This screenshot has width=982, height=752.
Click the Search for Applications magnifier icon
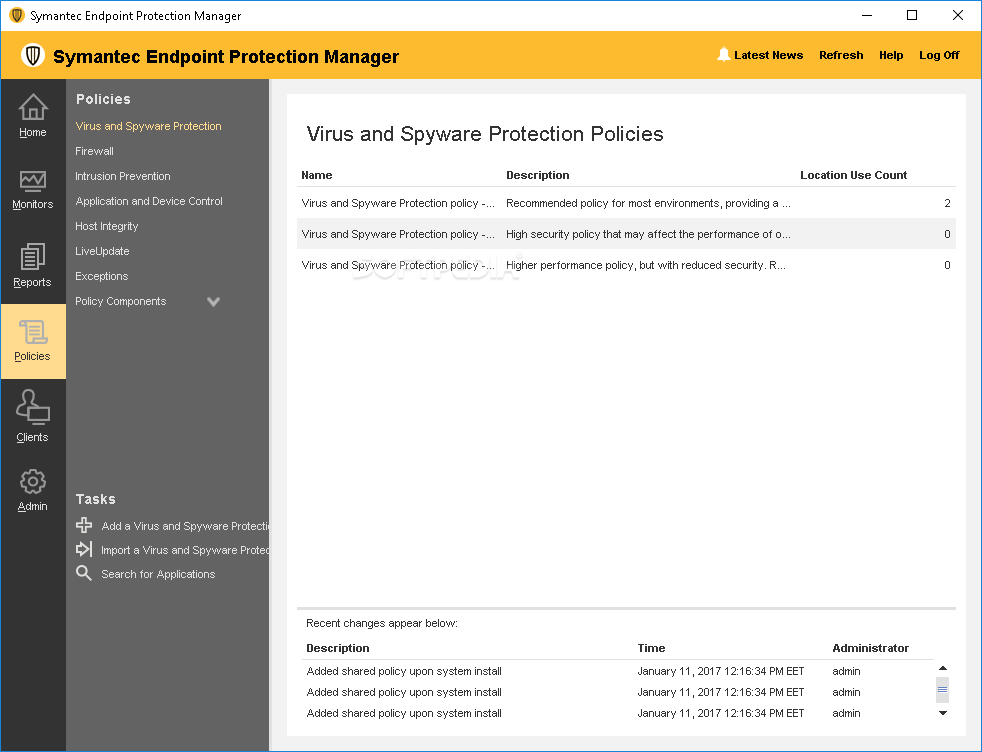pyautogui.click(x=84, y=573)
